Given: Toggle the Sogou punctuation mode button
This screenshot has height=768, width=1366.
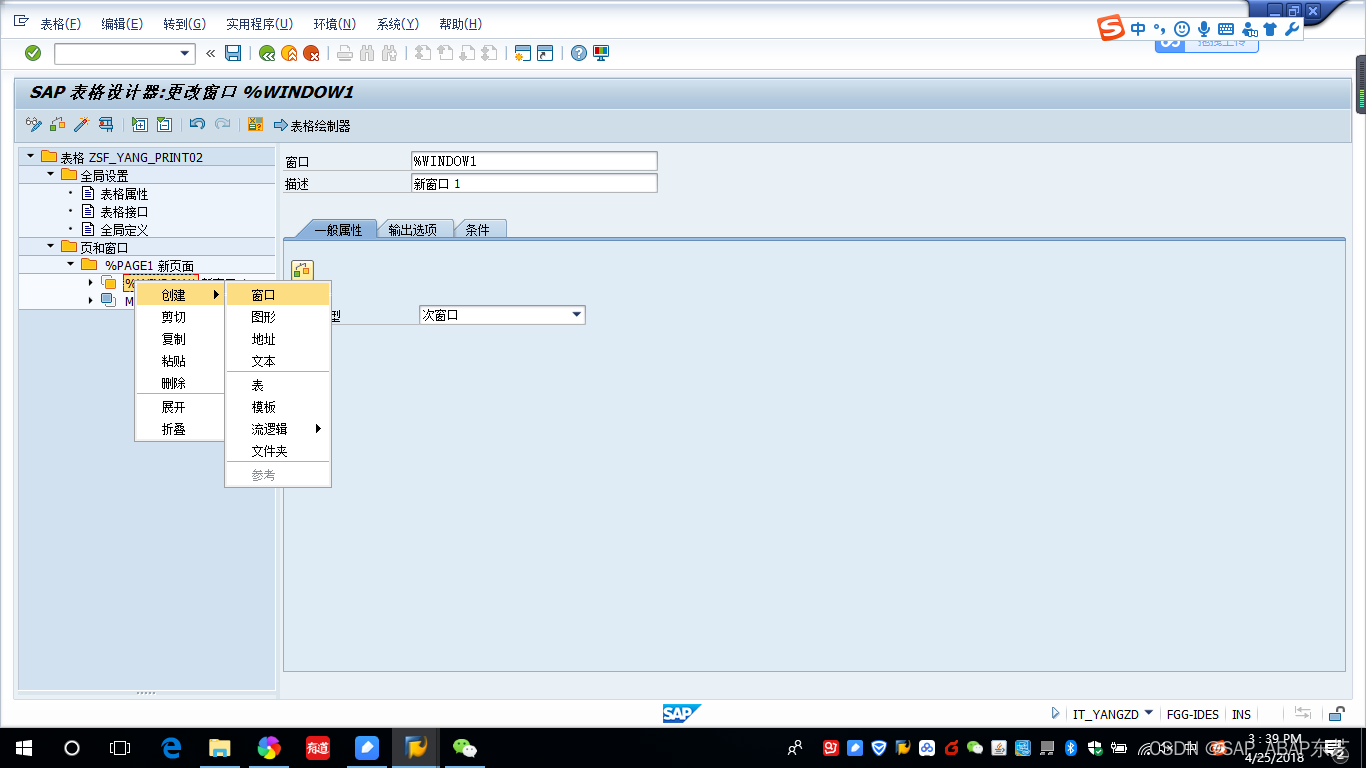Looking at the screenshot, I should 1160,29.
